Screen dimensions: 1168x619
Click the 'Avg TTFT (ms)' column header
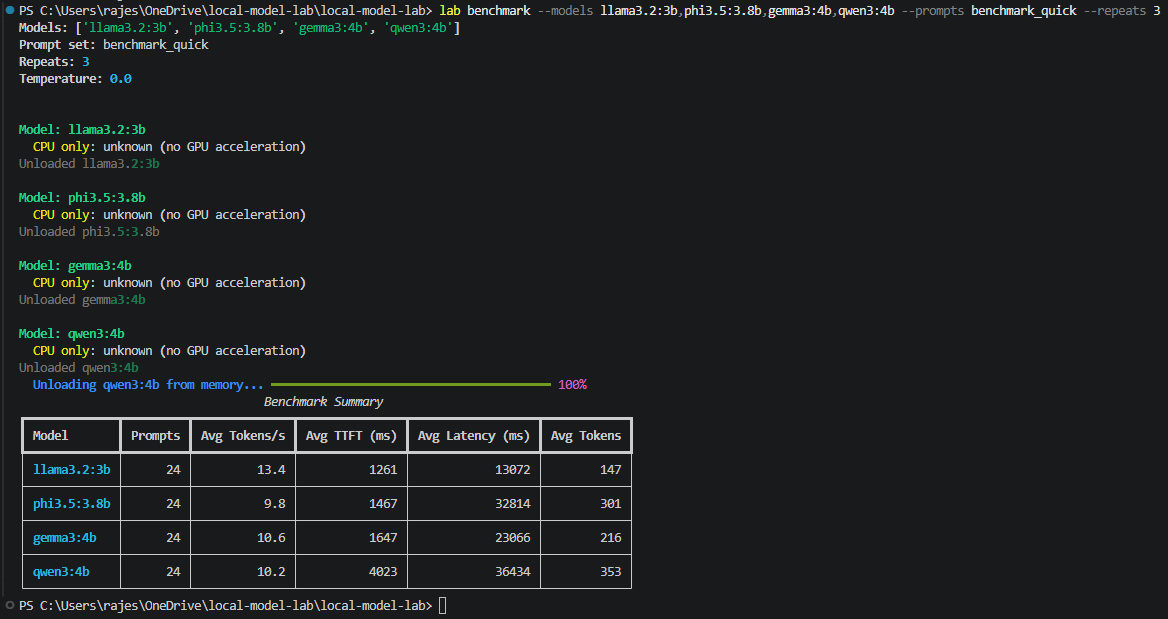[x=352, y=436]
